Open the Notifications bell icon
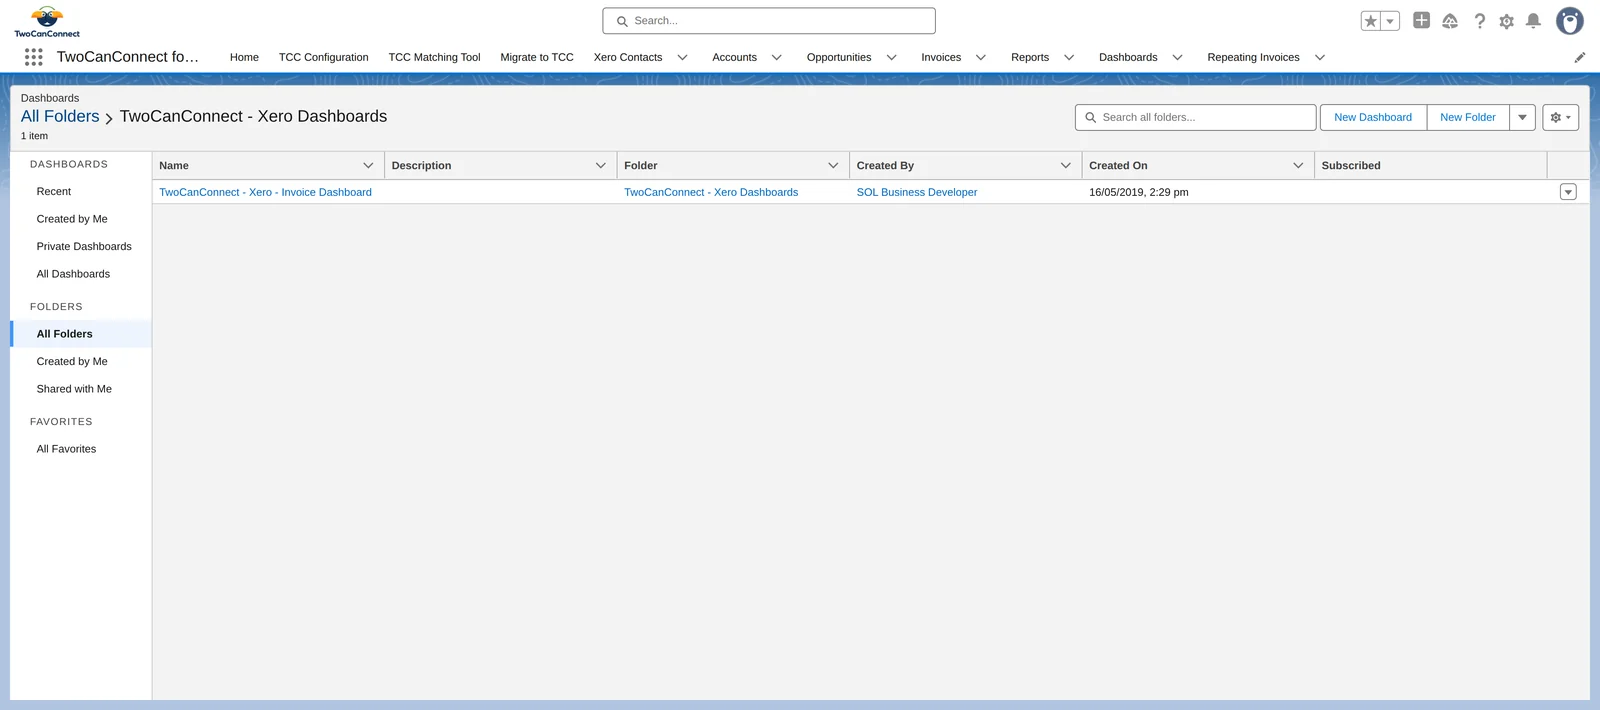 pyautogui.click(x=1533, y=21)
